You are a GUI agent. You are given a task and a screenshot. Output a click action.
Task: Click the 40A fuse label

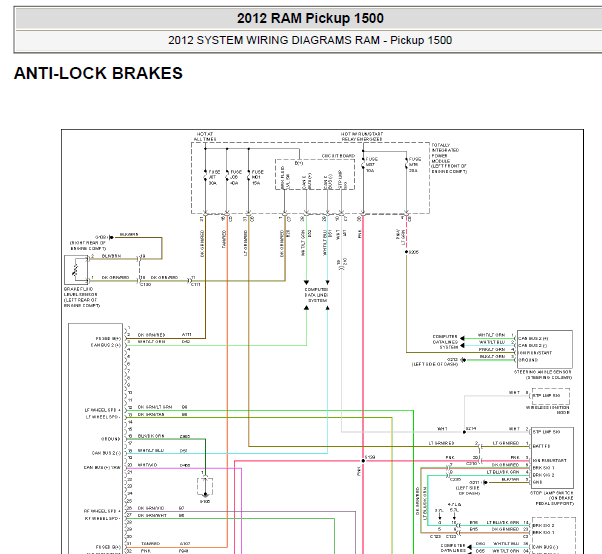point(235,177)
